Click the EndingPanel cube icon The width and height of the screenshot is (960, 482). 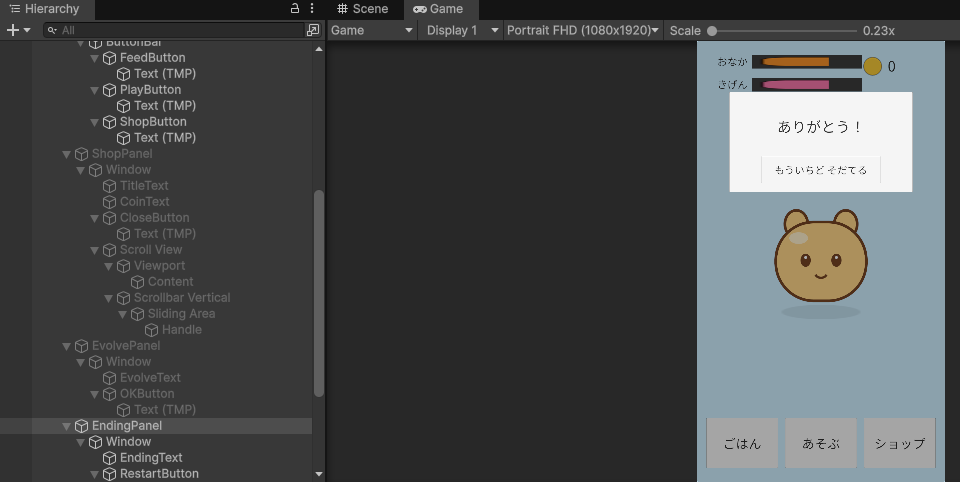(x=81, y=426)
